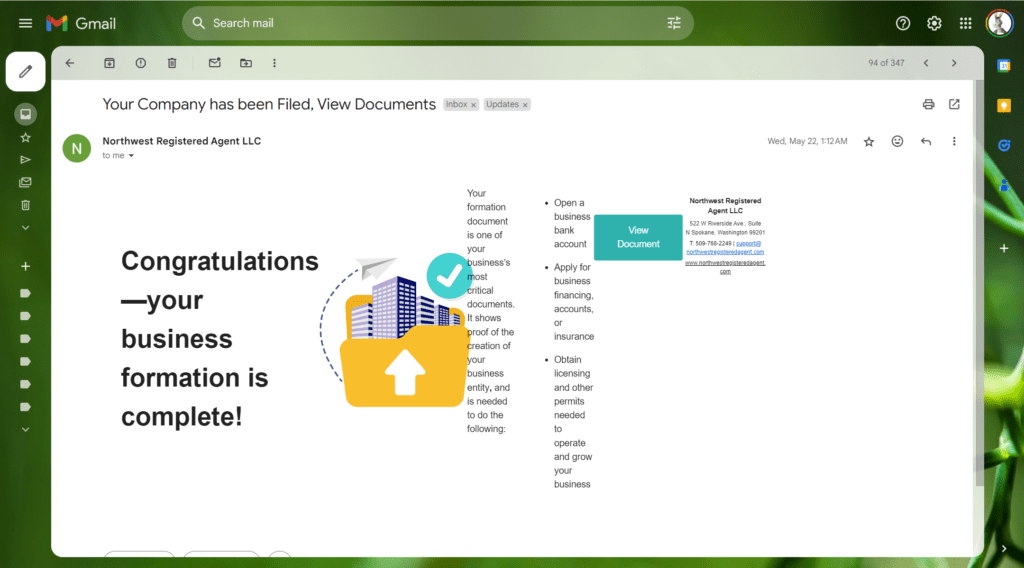The image size is (1024, 568).
Task: Open Settings gear icon
Action: pyautogui.click(x=934, y=24)
